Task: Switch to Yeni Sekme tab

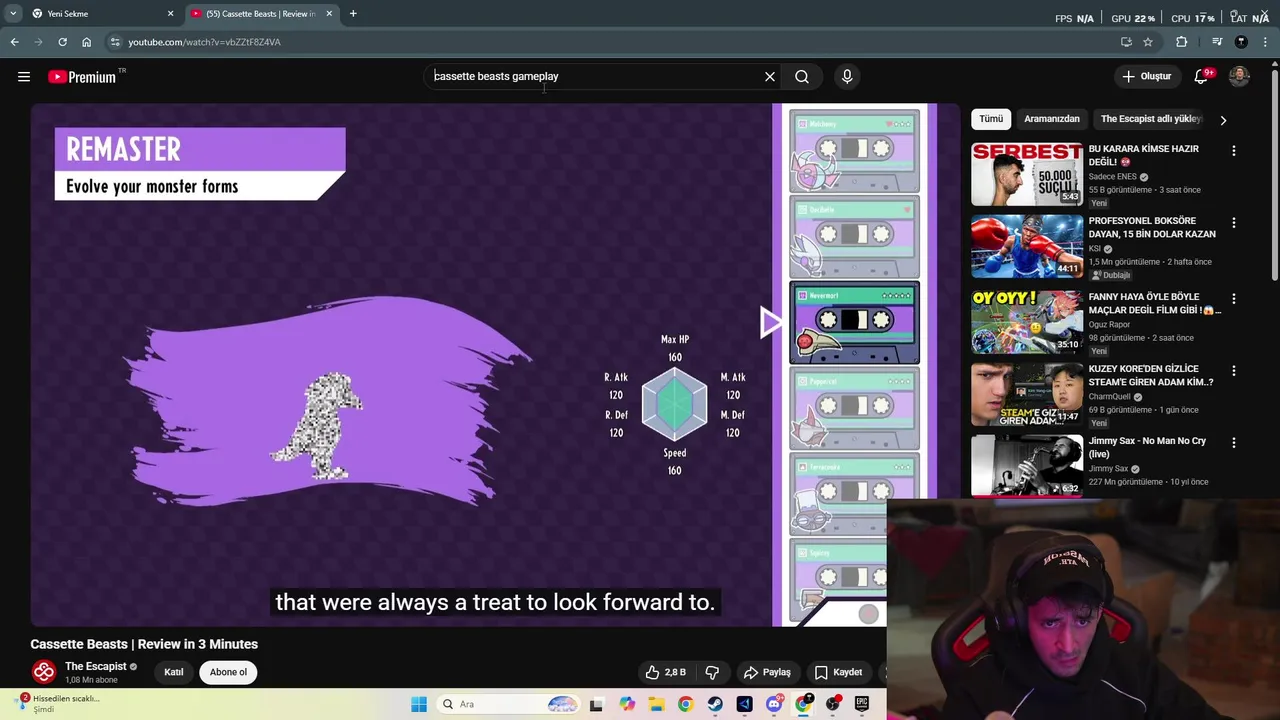Action: pos(102,13)
